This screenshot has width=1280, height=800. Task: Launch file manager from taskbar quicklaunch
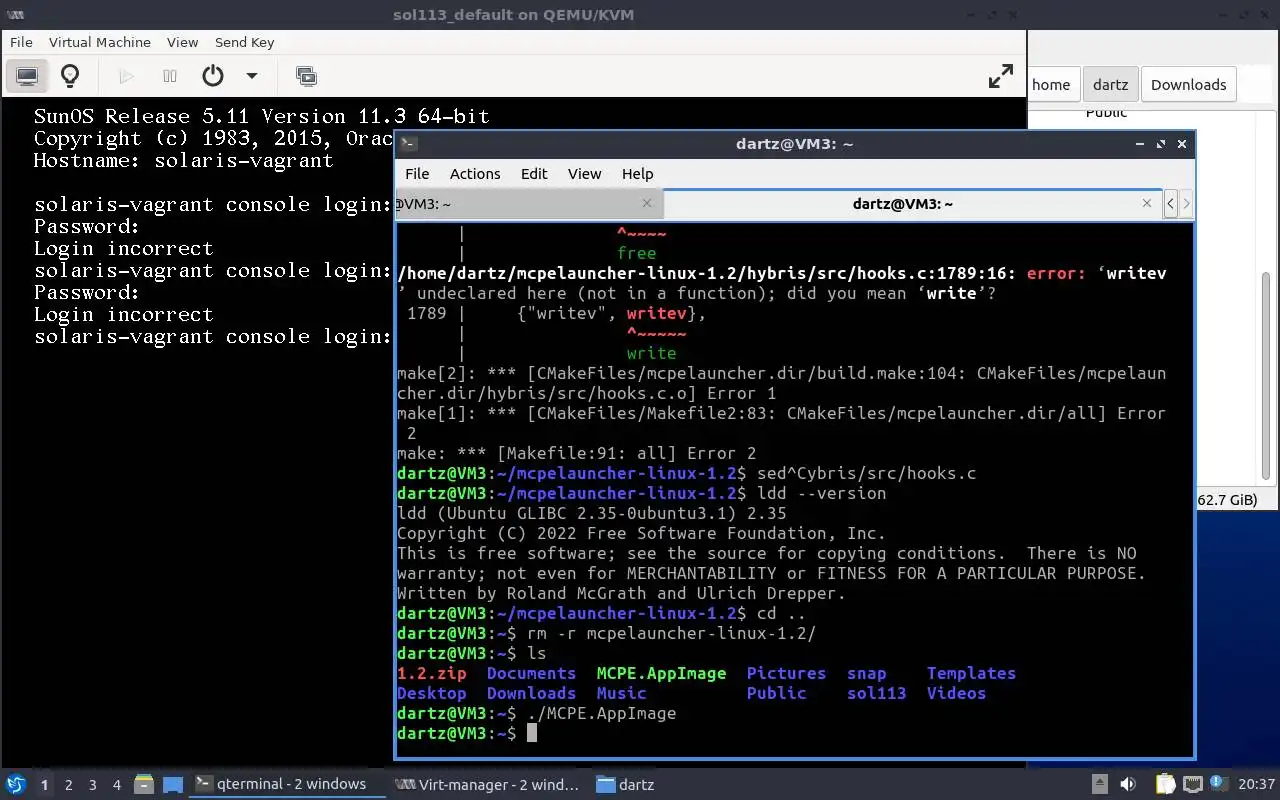point(144,785)
